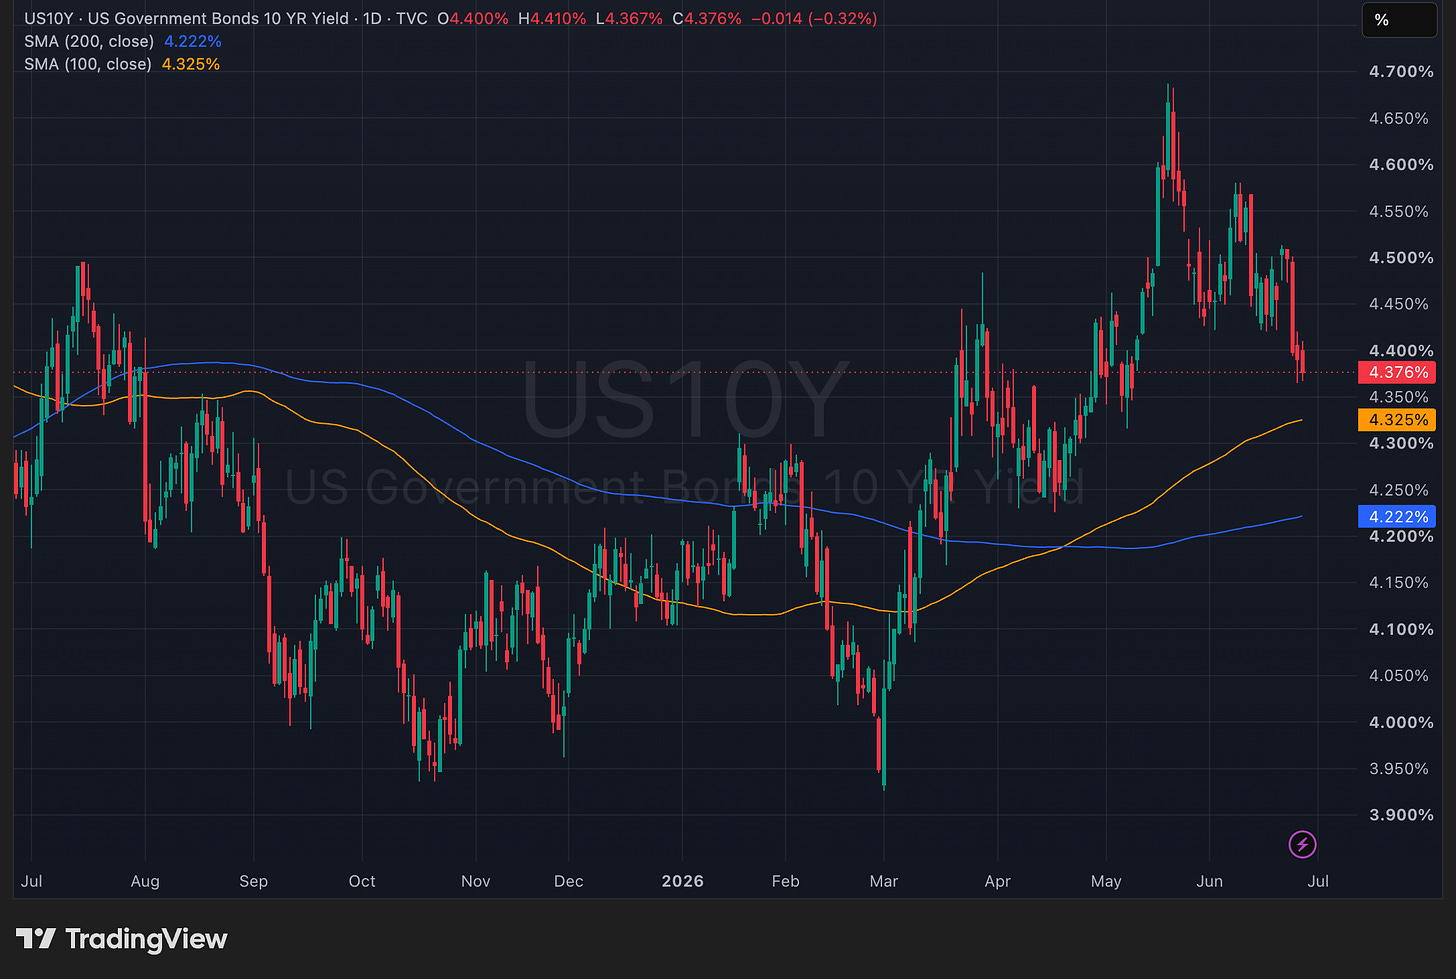Screen dimensions: 1456x979
Task: Click the 4.650% price axis label
Action: 1398,118
